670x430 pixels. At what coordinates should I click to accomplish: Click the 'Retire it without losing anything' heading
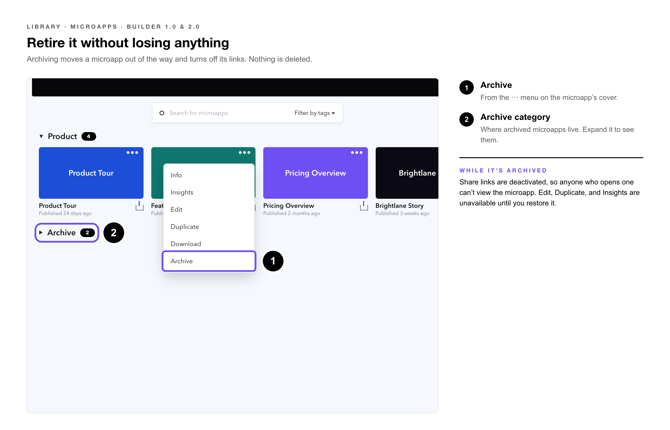pos(128,43)
